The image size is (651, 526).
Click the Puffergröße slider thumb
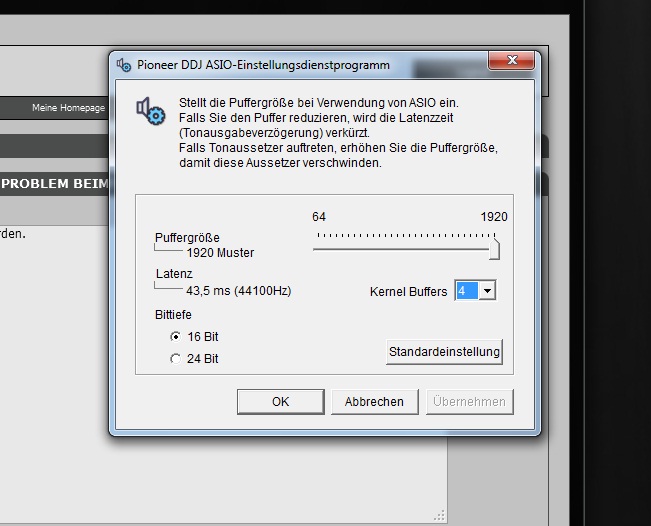click(494, 249)
